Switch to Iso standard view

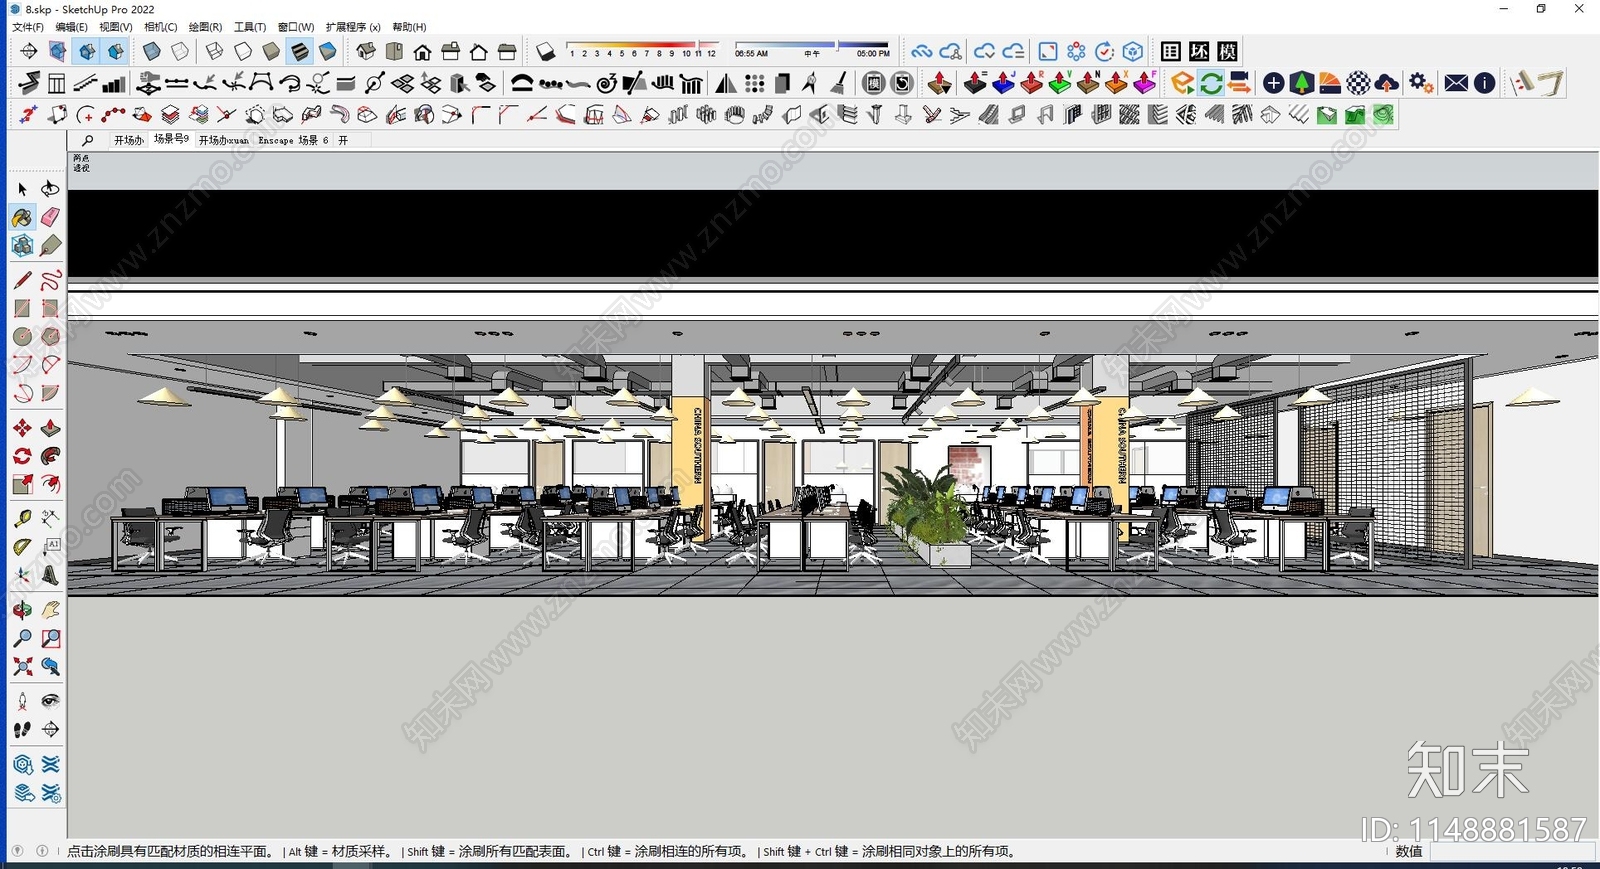[x=366, y=52]
